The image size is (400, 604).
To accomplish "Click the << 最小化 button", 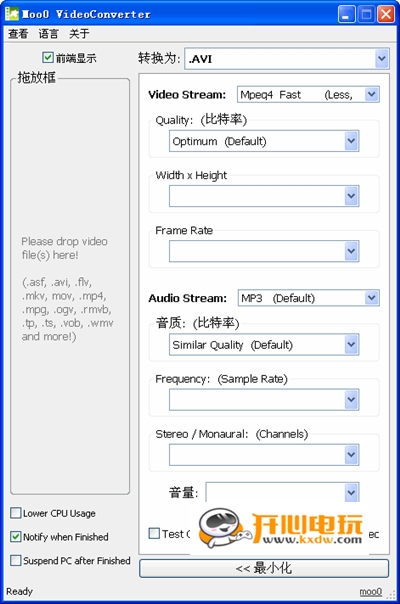I will [264, 568].
